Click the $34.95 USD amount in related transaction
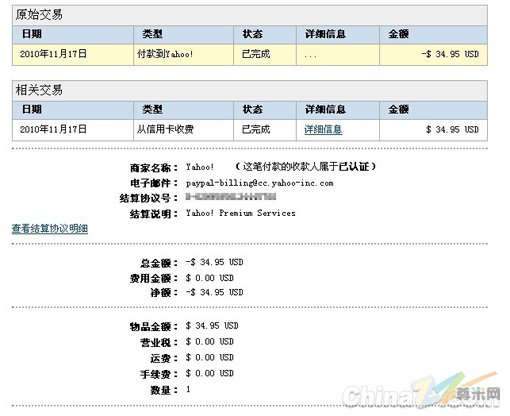 click(452, 129)
